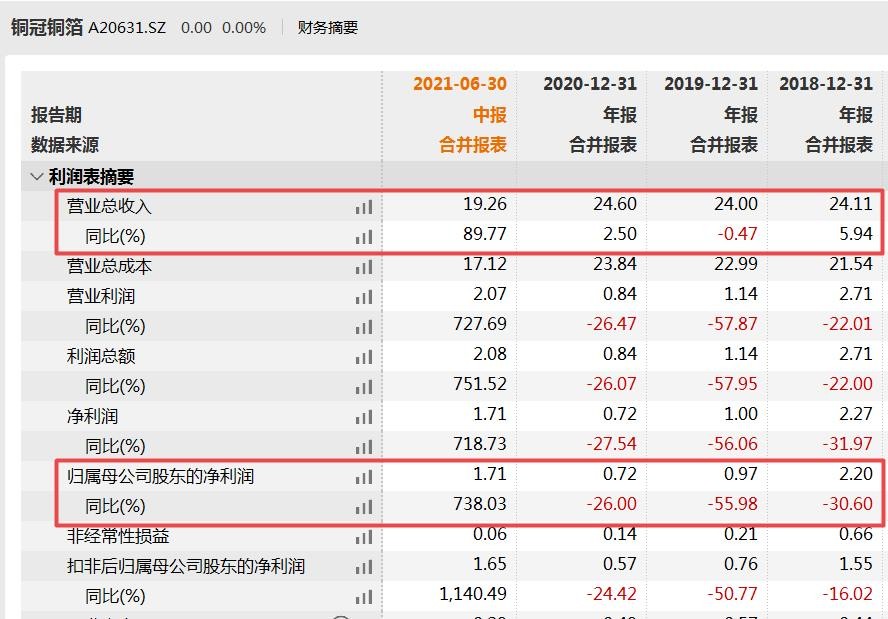Click 年报 under 2020-12-31
The width and height of the screenshot is (888, 619).
(x=620, y=115)
